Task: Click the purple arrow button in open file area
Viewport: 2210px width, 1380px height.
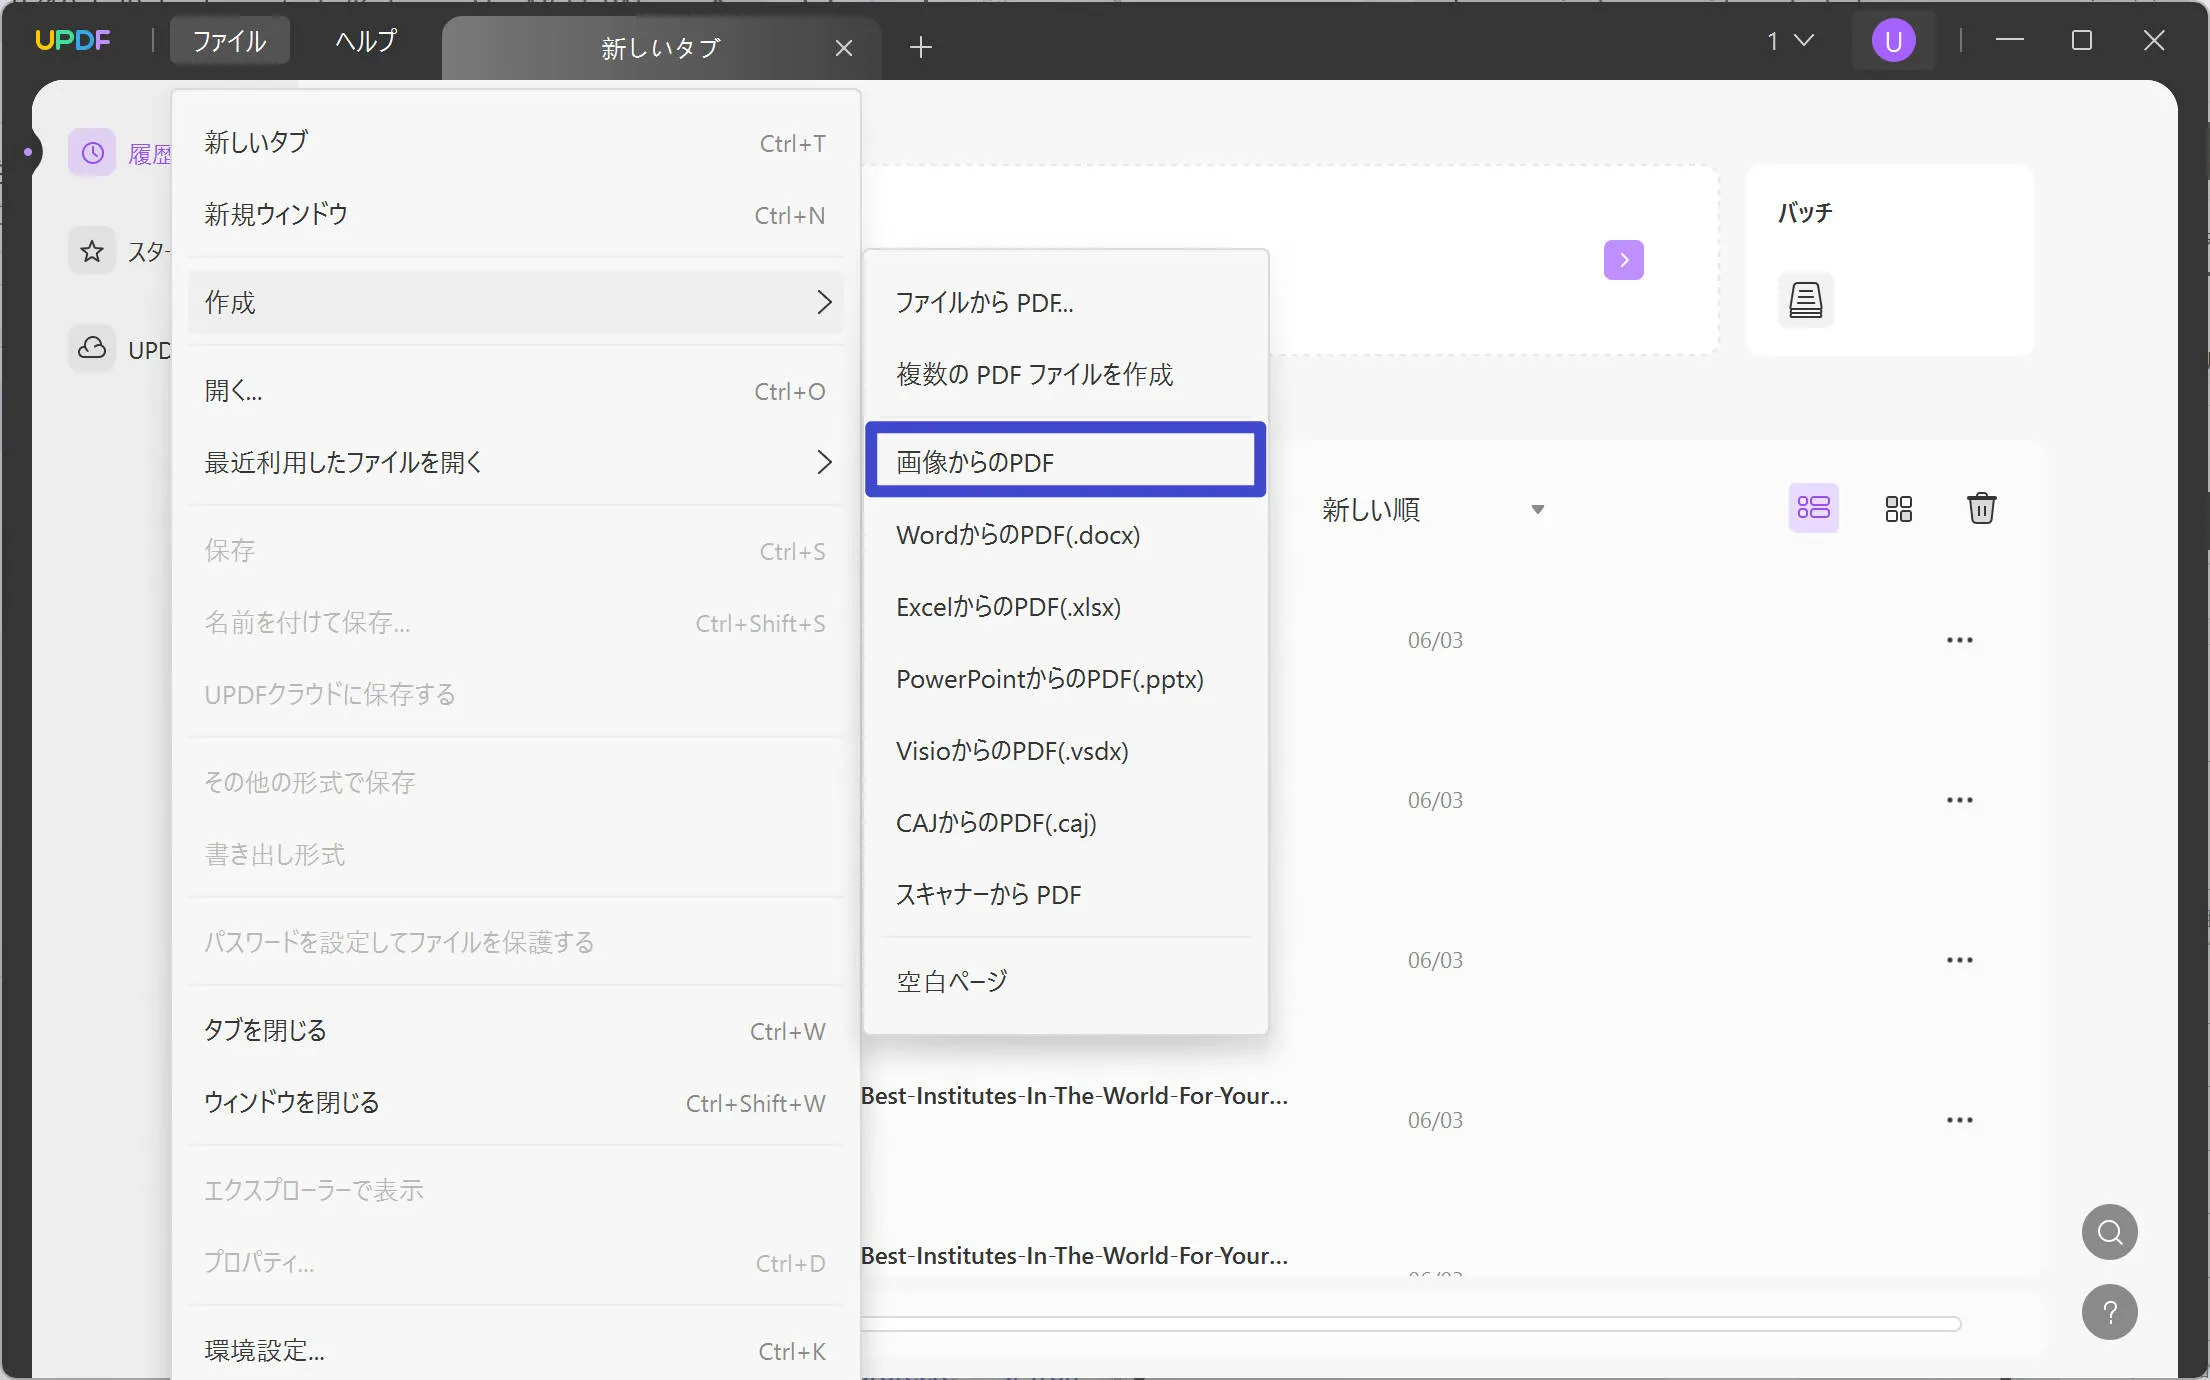Action: (x=1624, y=260)
